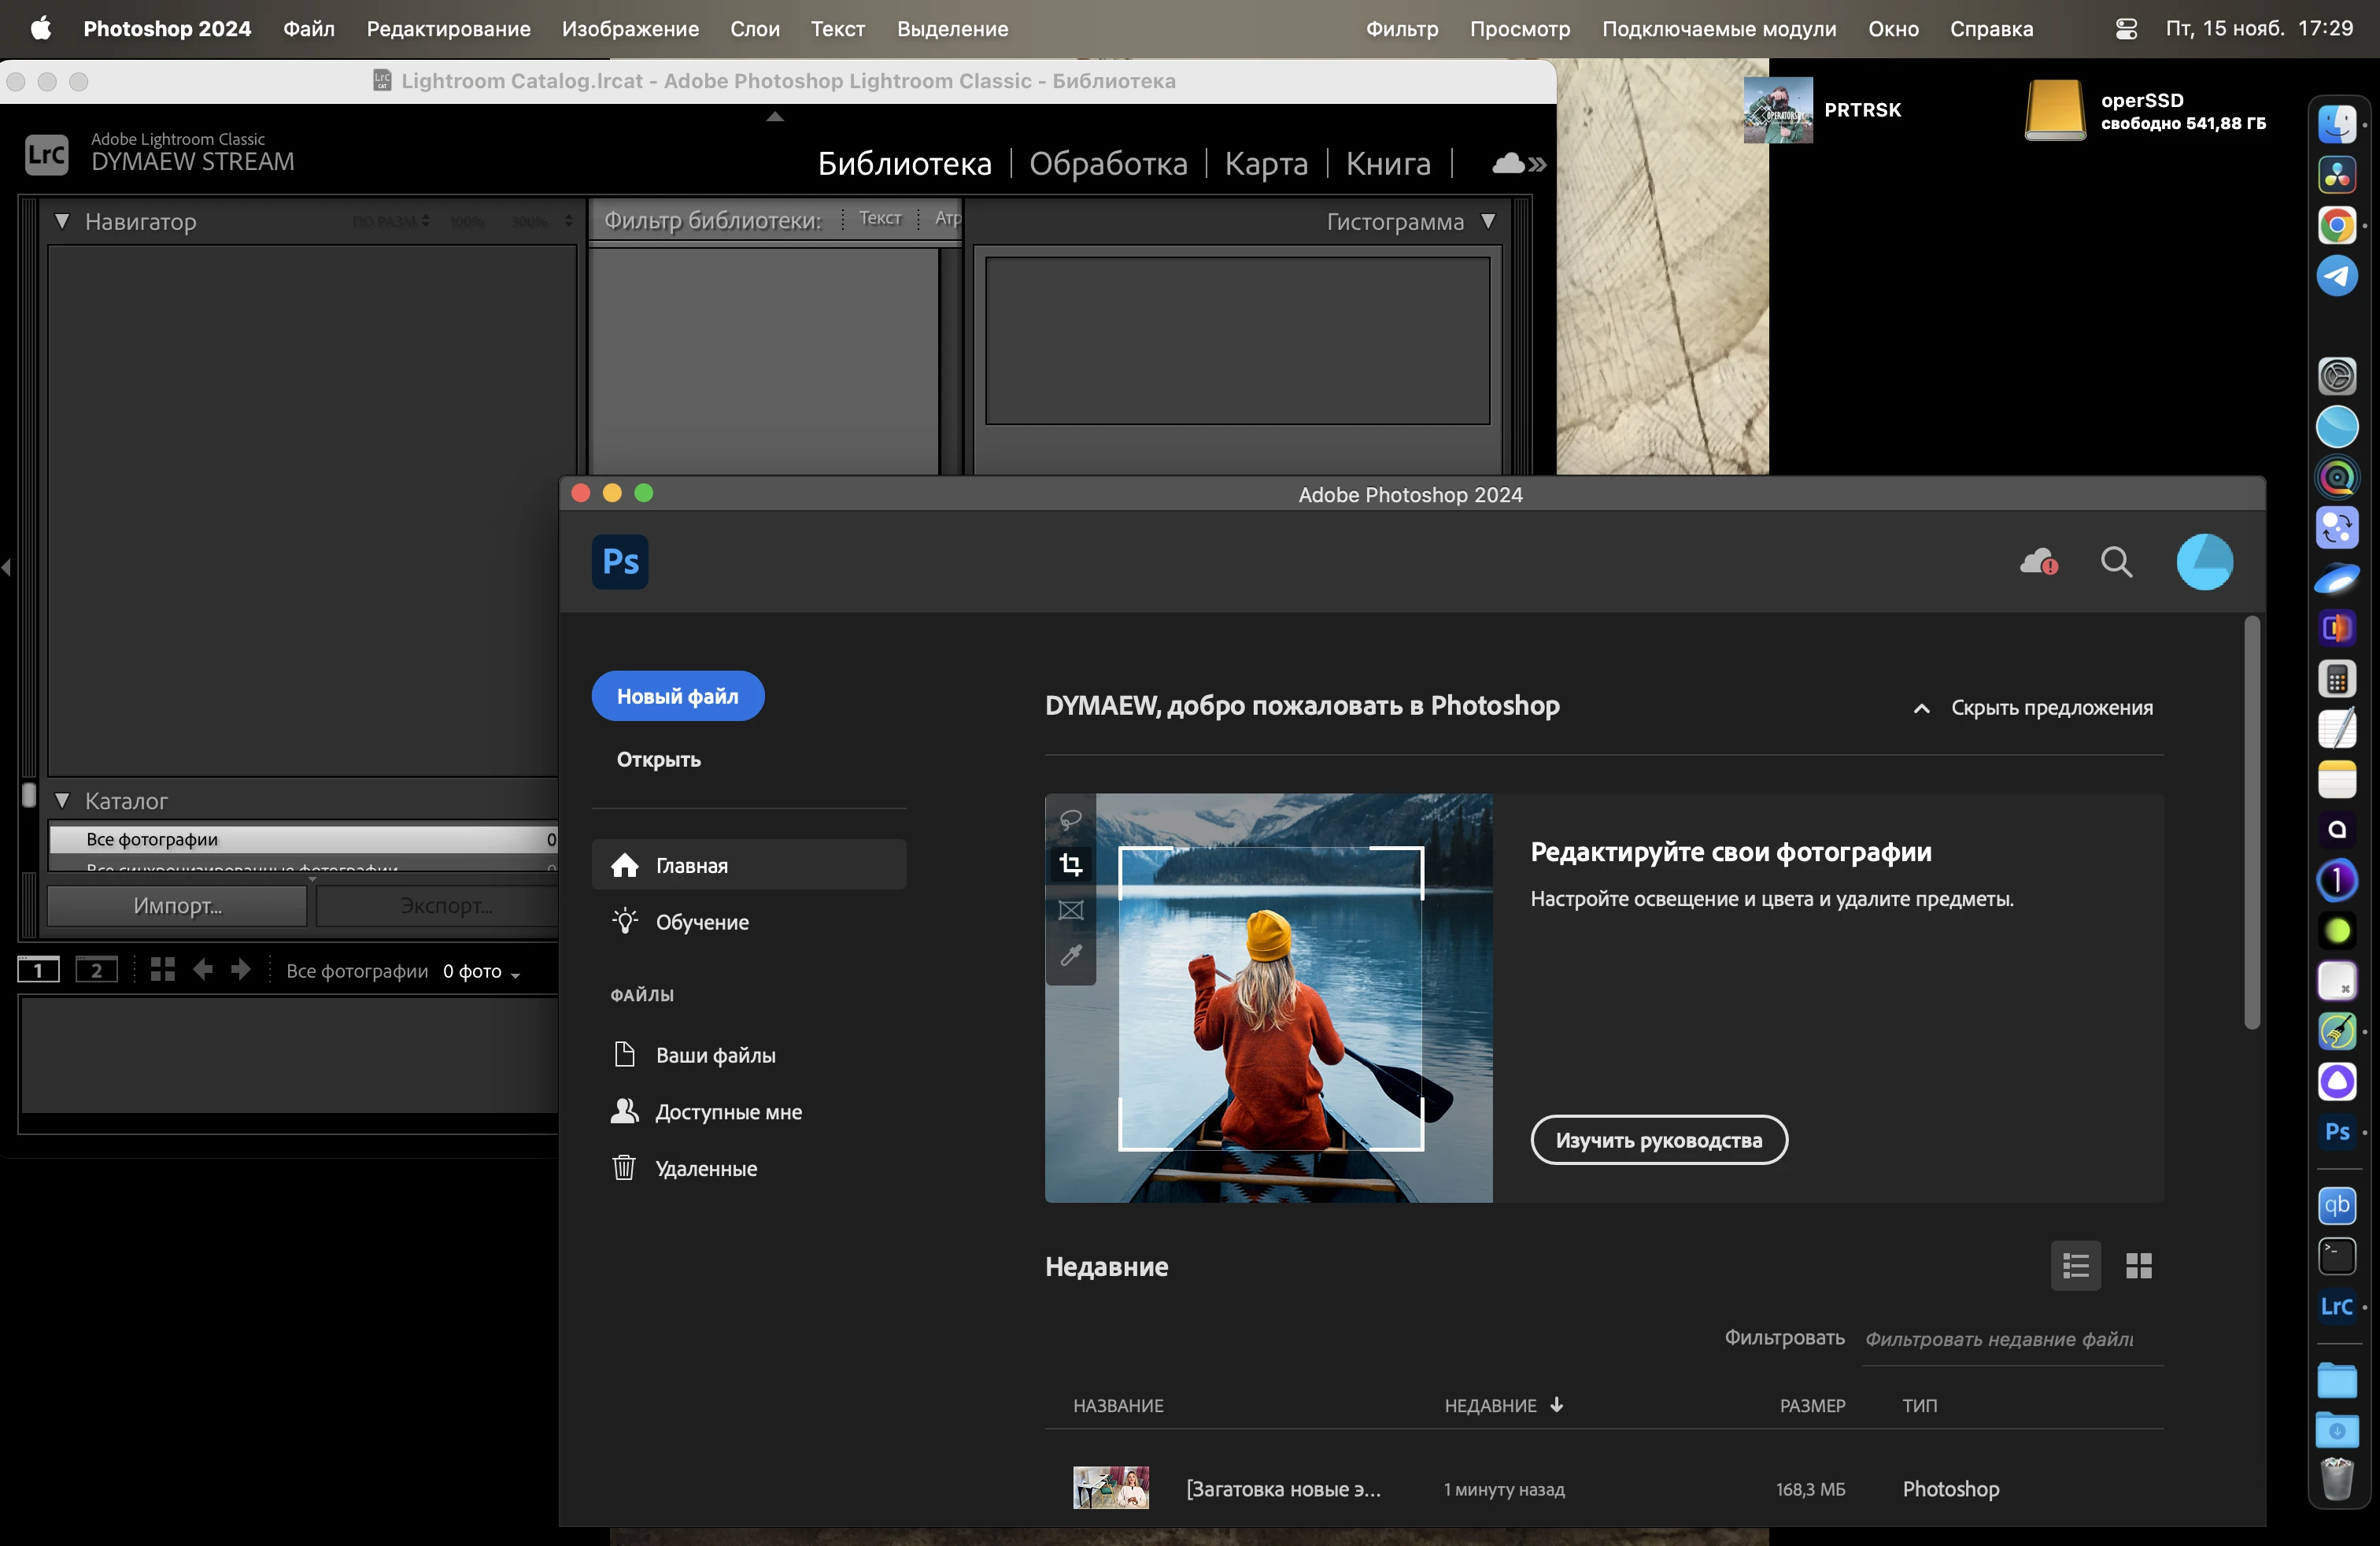Open Ваши файлы in Photoshop sidebar
Screen dimensions: 2380x1546
(749, 1055)
